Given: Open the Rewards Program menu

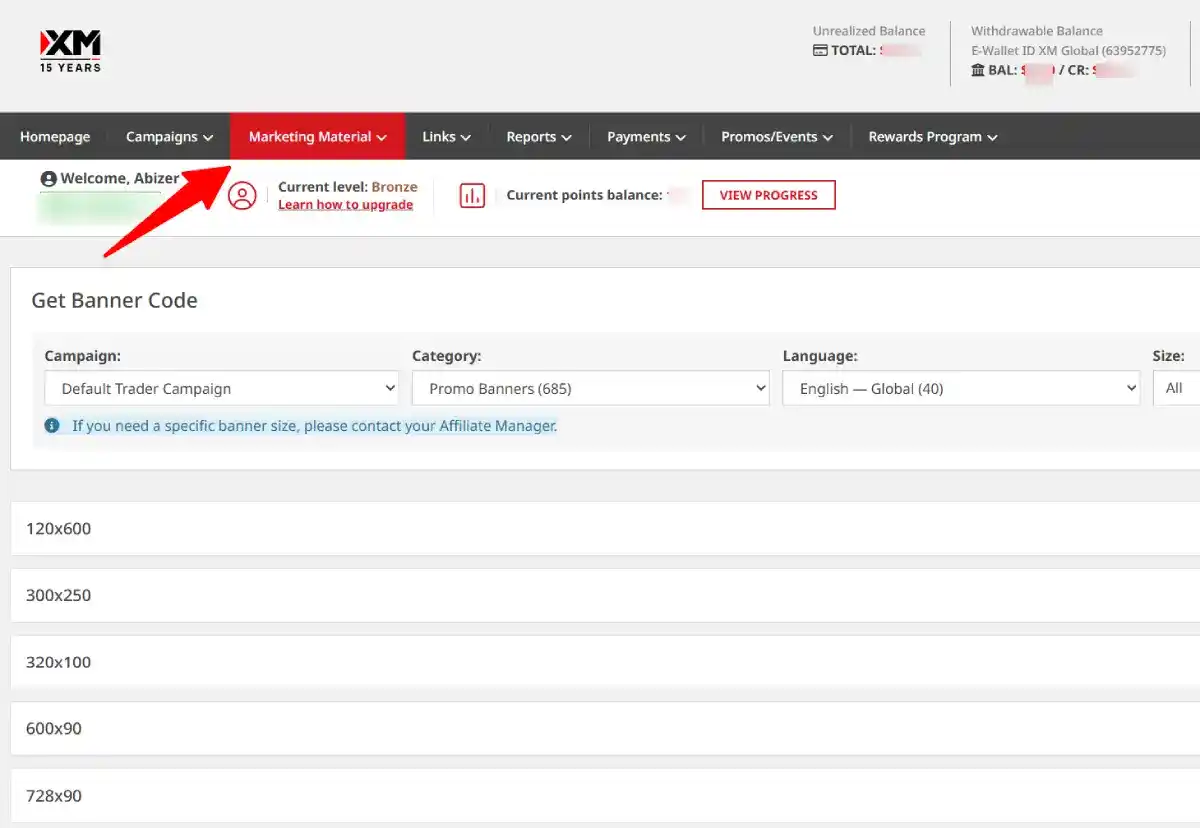Looking at the screenshot, I should coord(933,137).
